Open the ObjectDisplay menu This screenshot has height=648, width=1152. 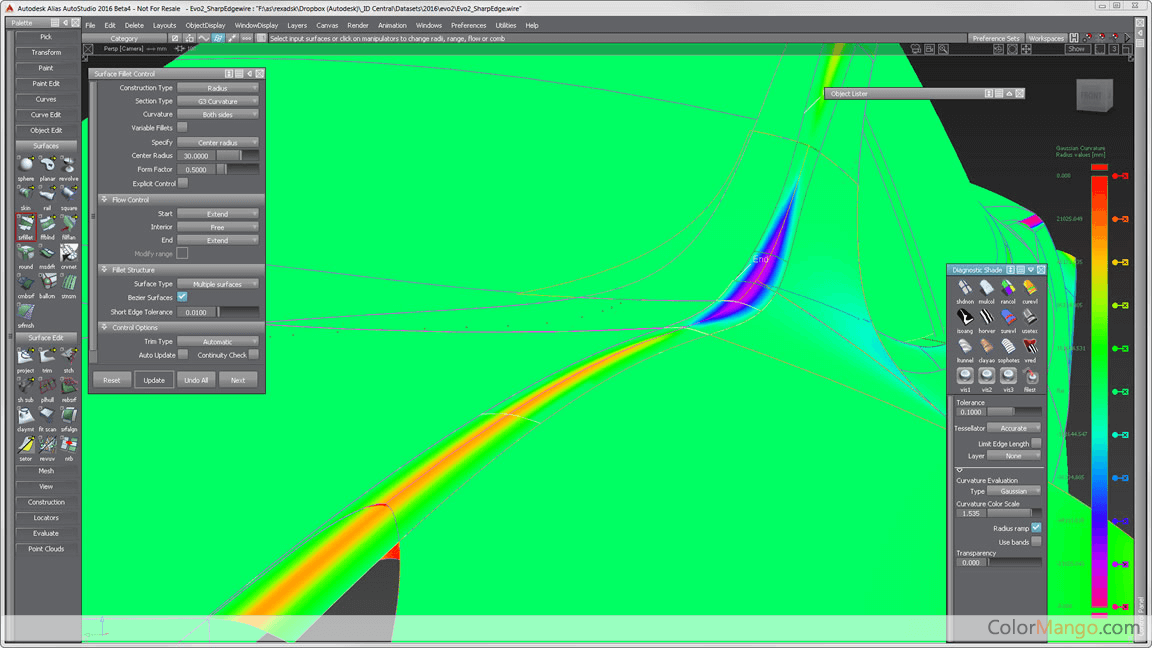coord(205,25)
